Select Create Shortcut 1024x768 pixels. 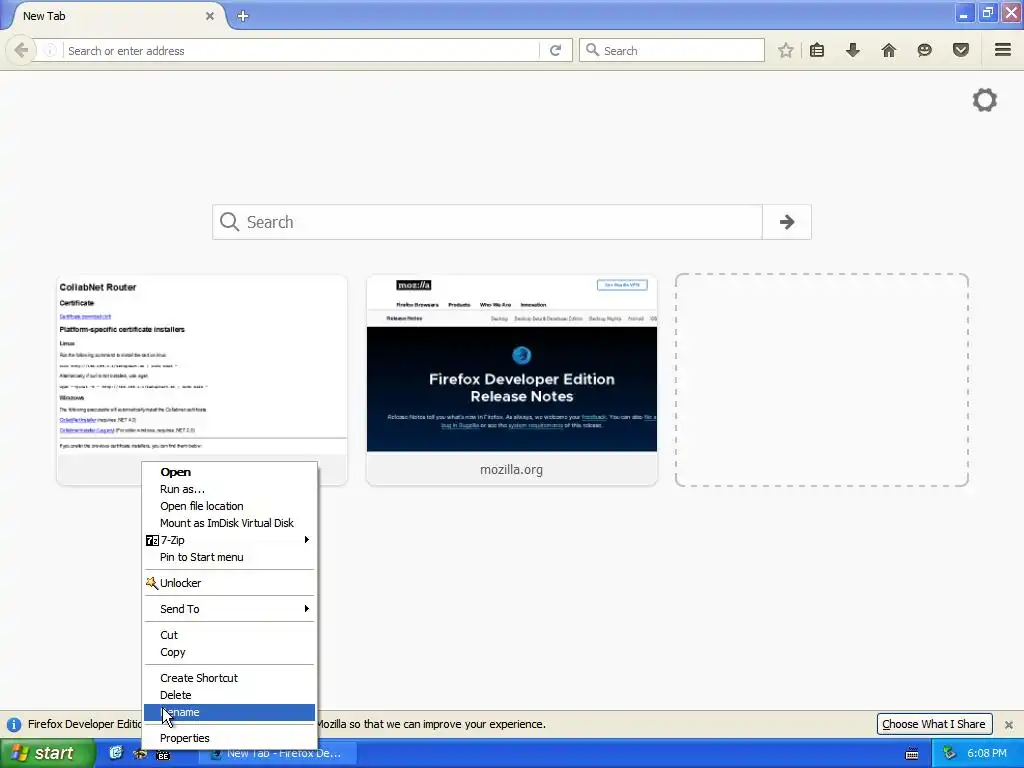click(229, 678)
